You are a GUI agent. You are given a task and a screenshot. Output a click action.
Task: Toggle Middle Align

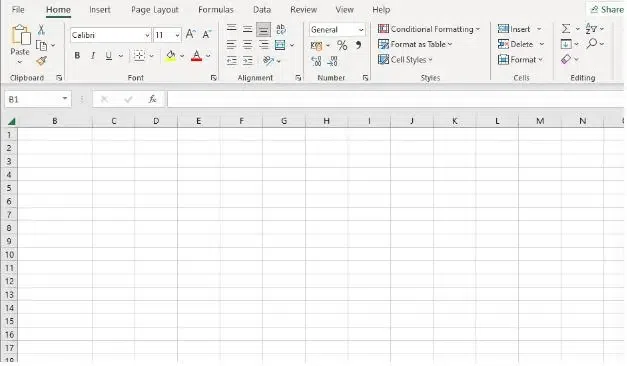point(248,29)
